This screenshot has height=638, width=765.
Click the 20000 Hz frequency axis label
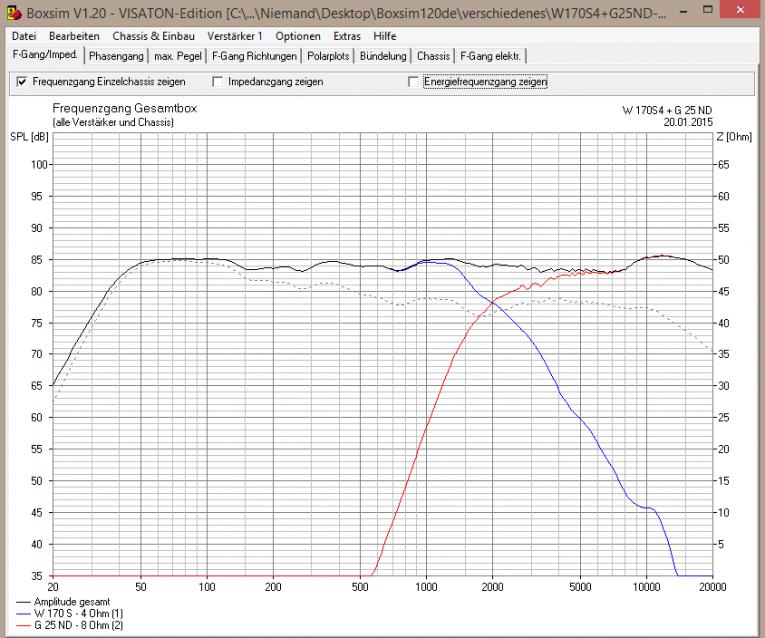point(713,587)
